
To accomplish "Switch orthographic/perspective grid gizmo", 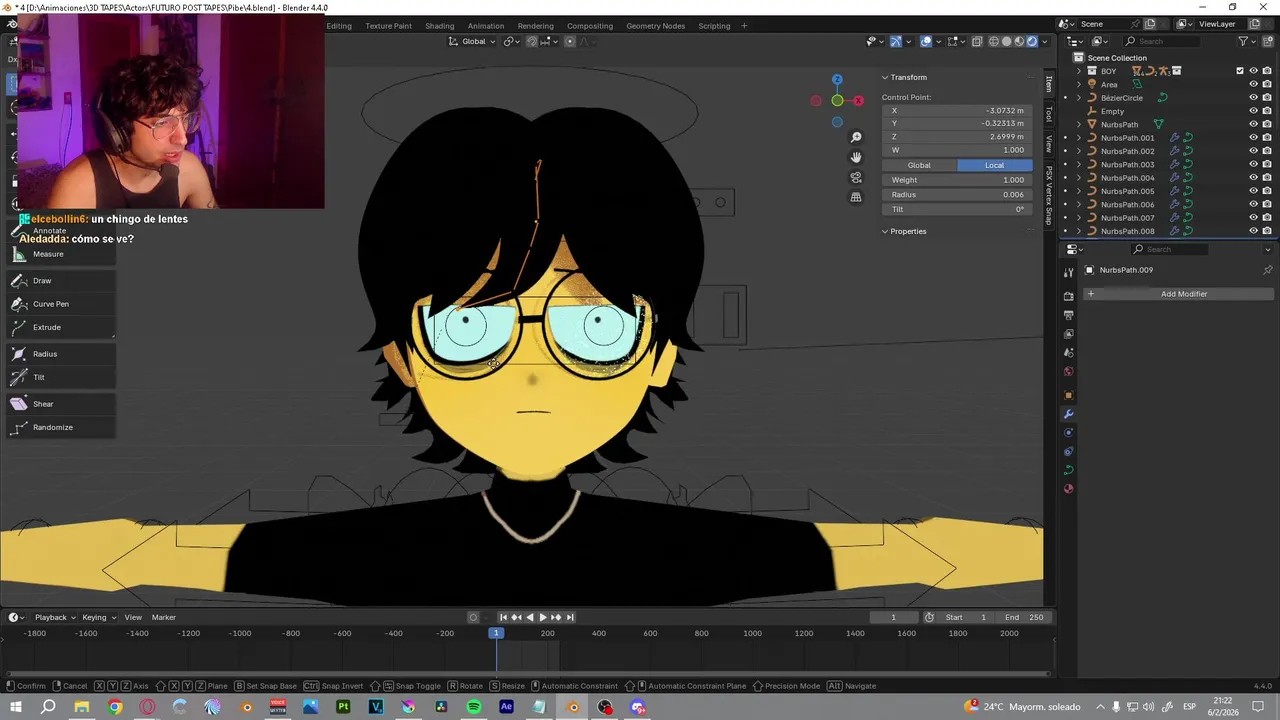I will [x=856, y=197].
